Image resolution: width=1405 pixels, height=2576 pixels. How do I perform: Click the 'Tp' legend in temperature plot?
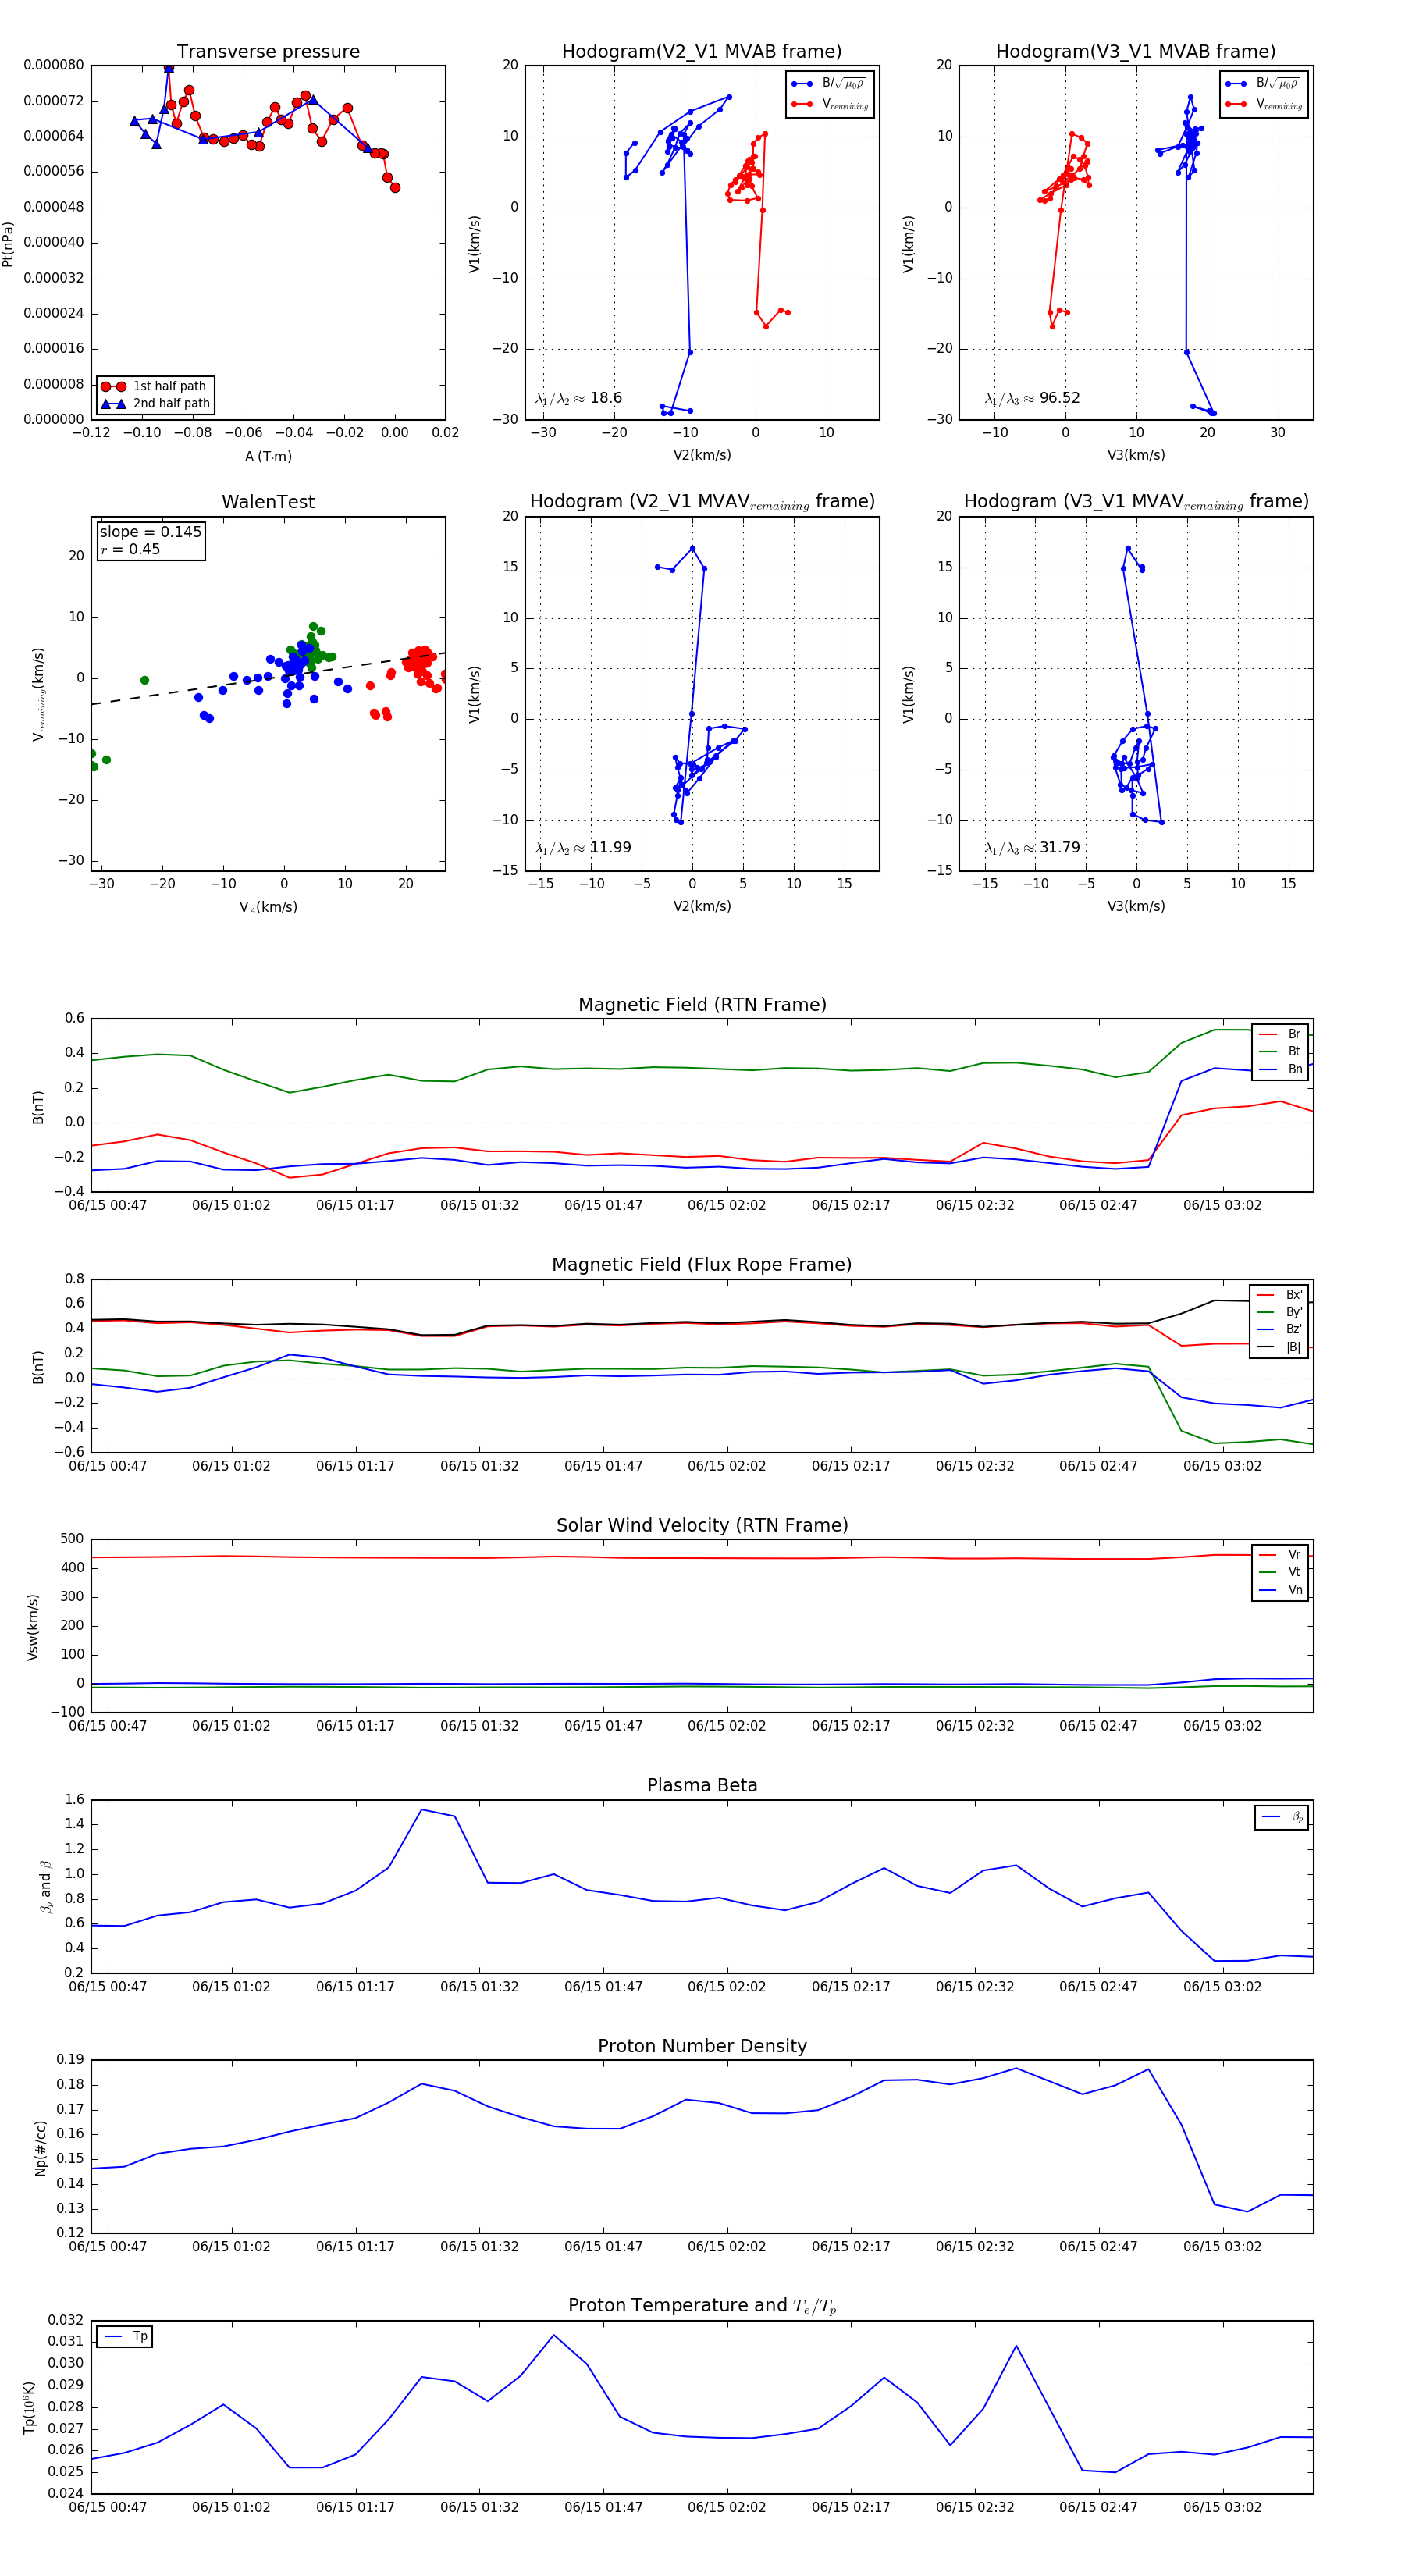click(x=125, y=2337)
